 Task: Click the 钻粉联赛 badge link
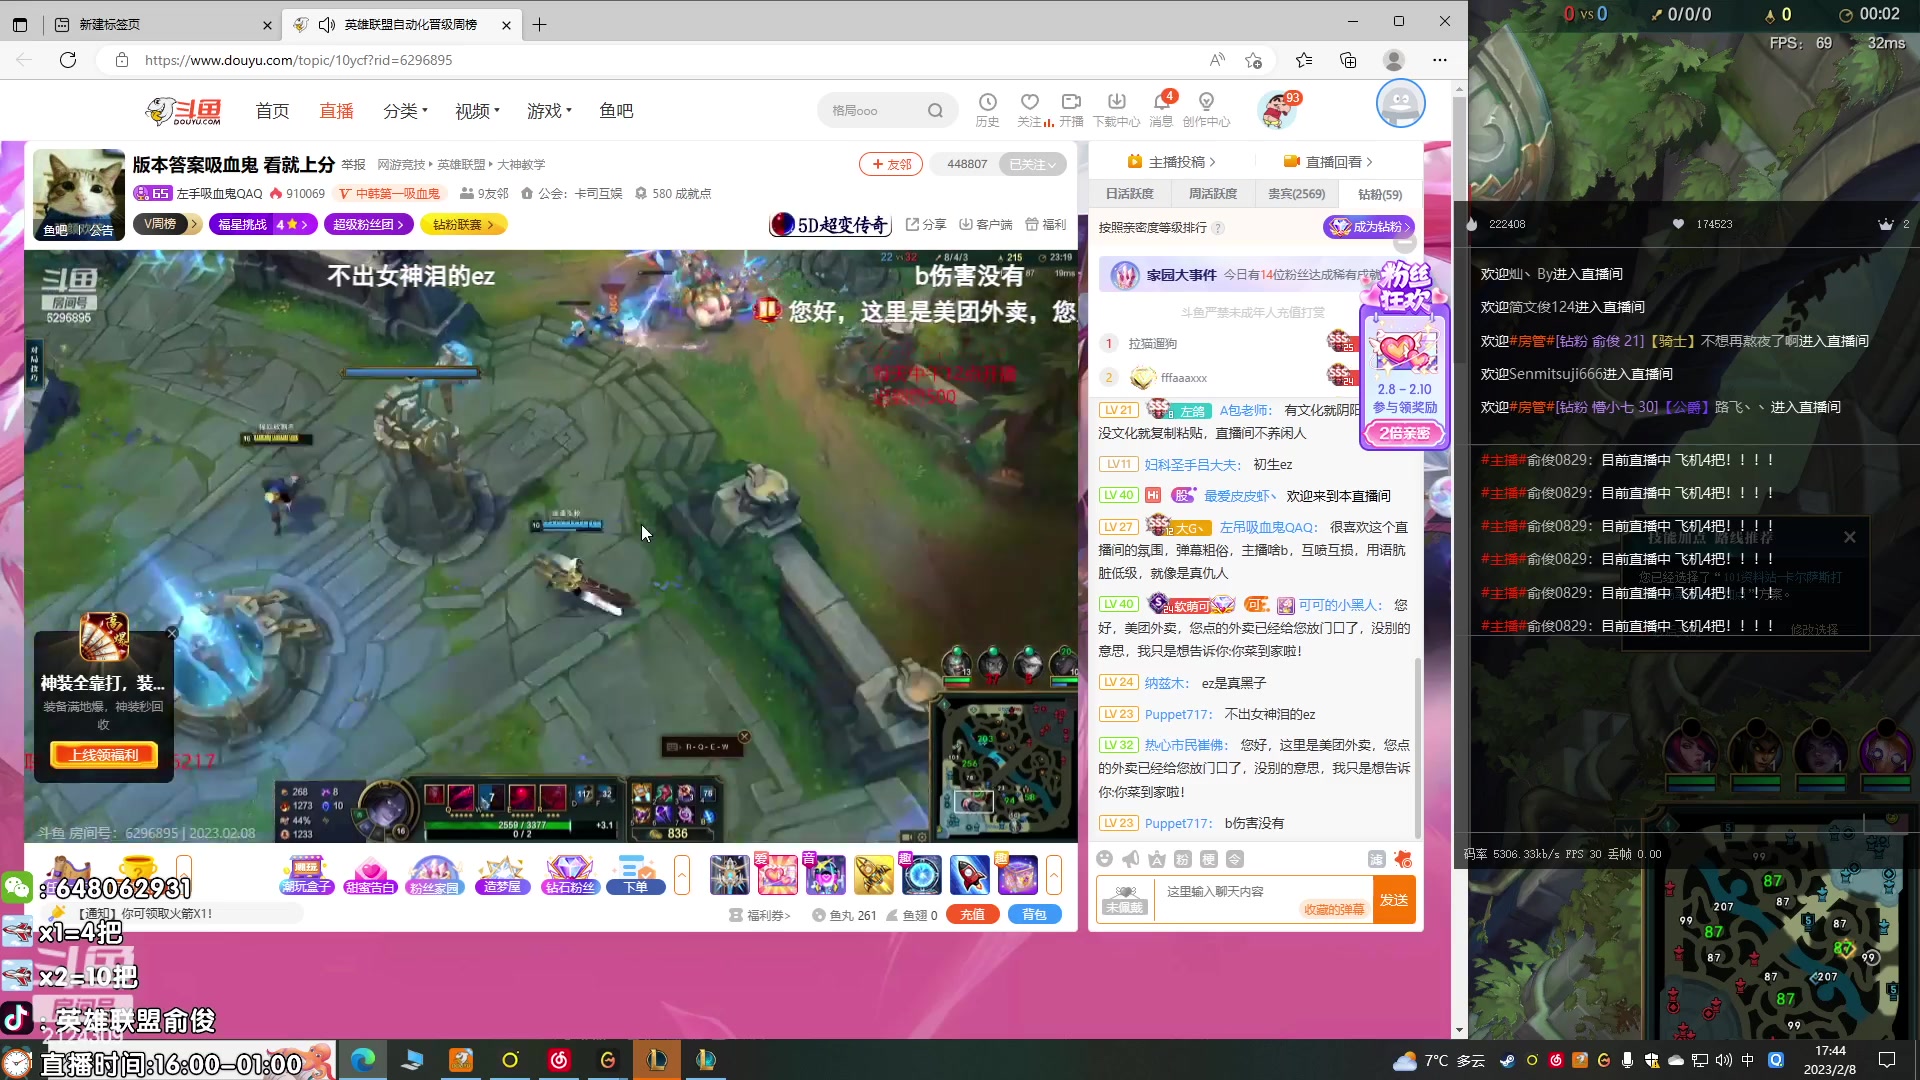click(x=463, y=225)
